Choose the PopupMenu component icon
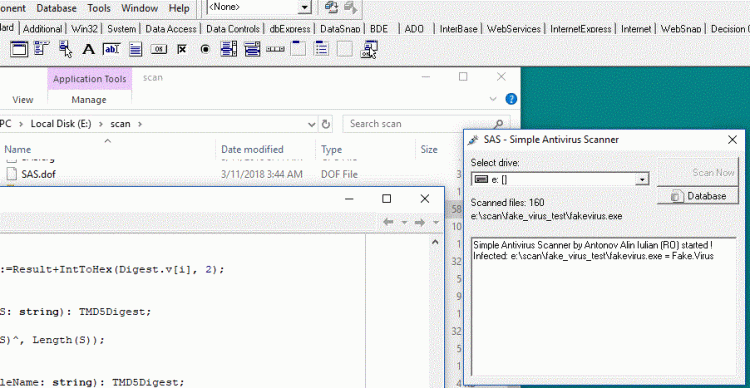 (x=65, y=49)
